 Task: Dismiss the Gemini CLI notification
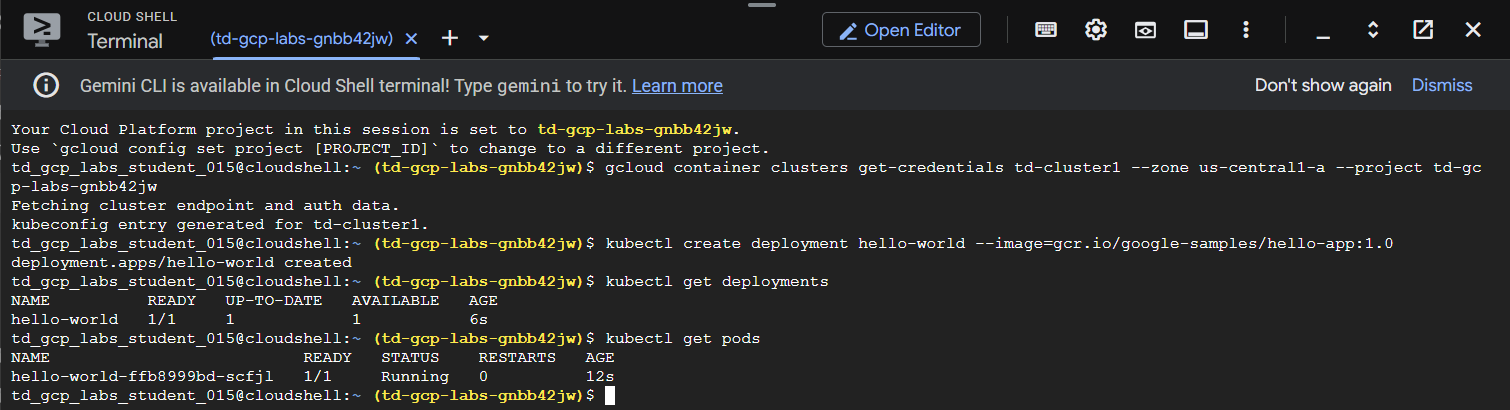pyautogui.click(x=1441, y=85)
